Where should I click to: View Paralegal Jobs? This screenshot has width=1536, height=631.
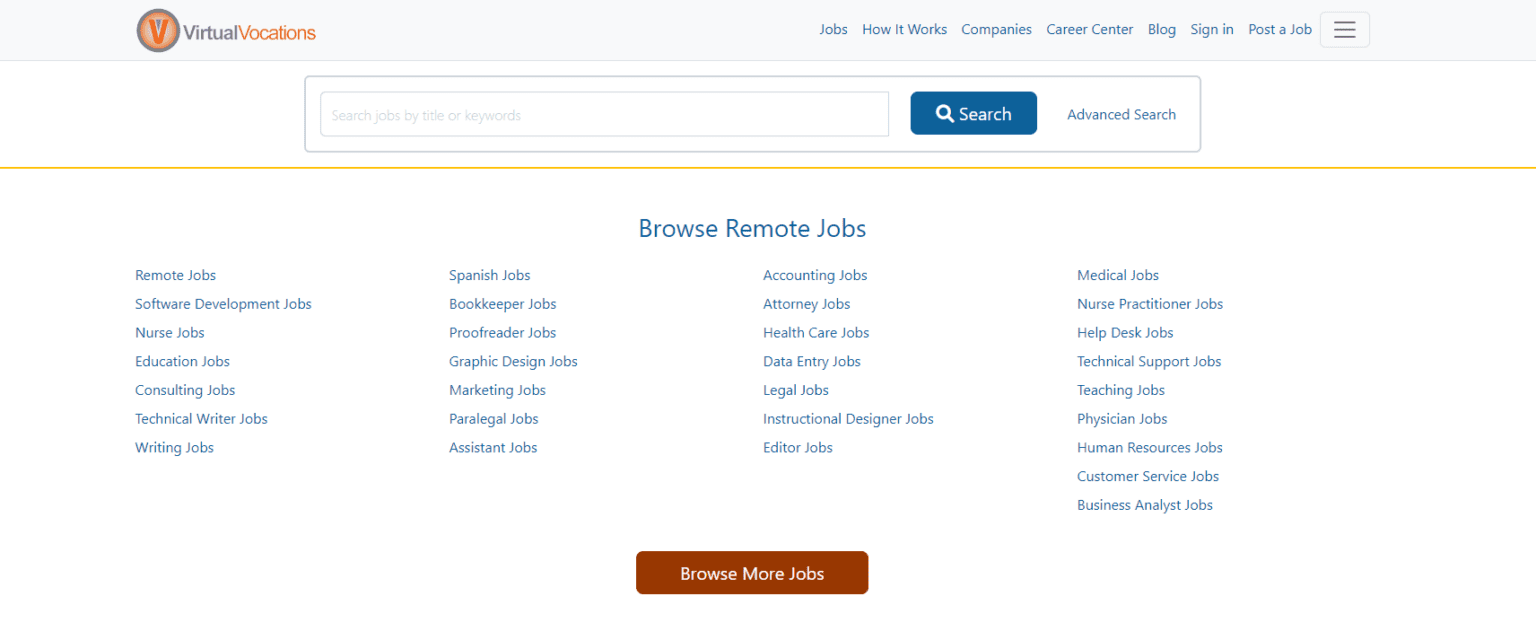[494, 419]
